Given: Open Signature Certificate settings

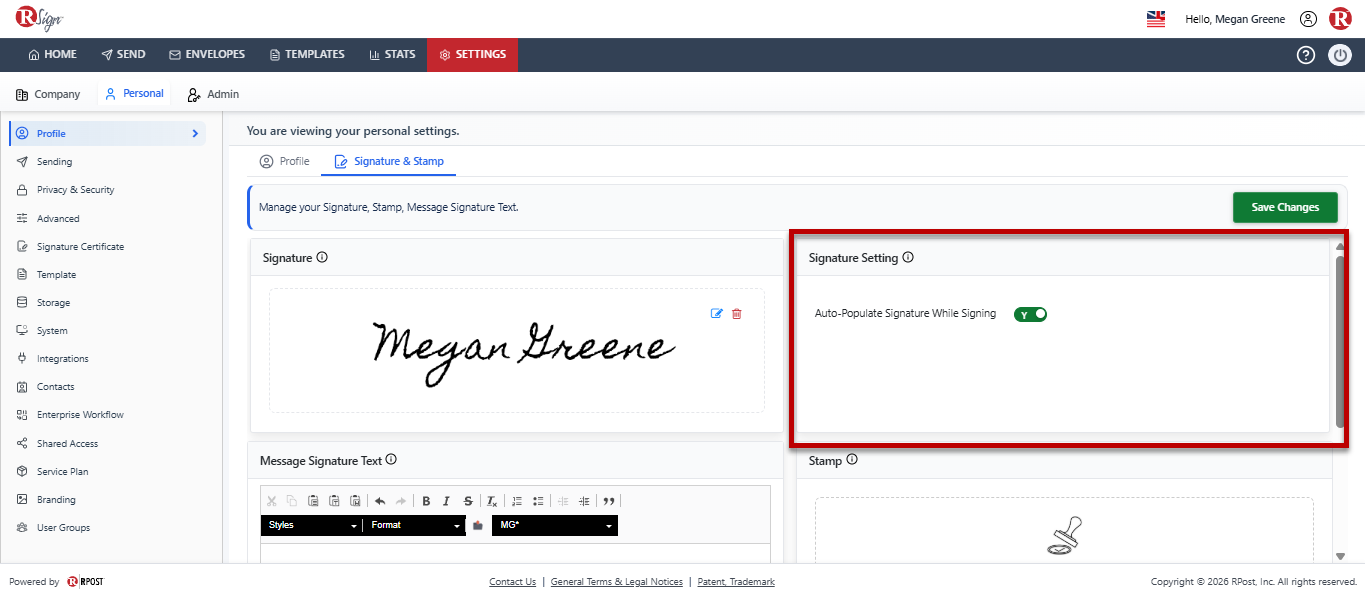Looking at the screenshot, I should pyautogui.click(x=108, y=246).
